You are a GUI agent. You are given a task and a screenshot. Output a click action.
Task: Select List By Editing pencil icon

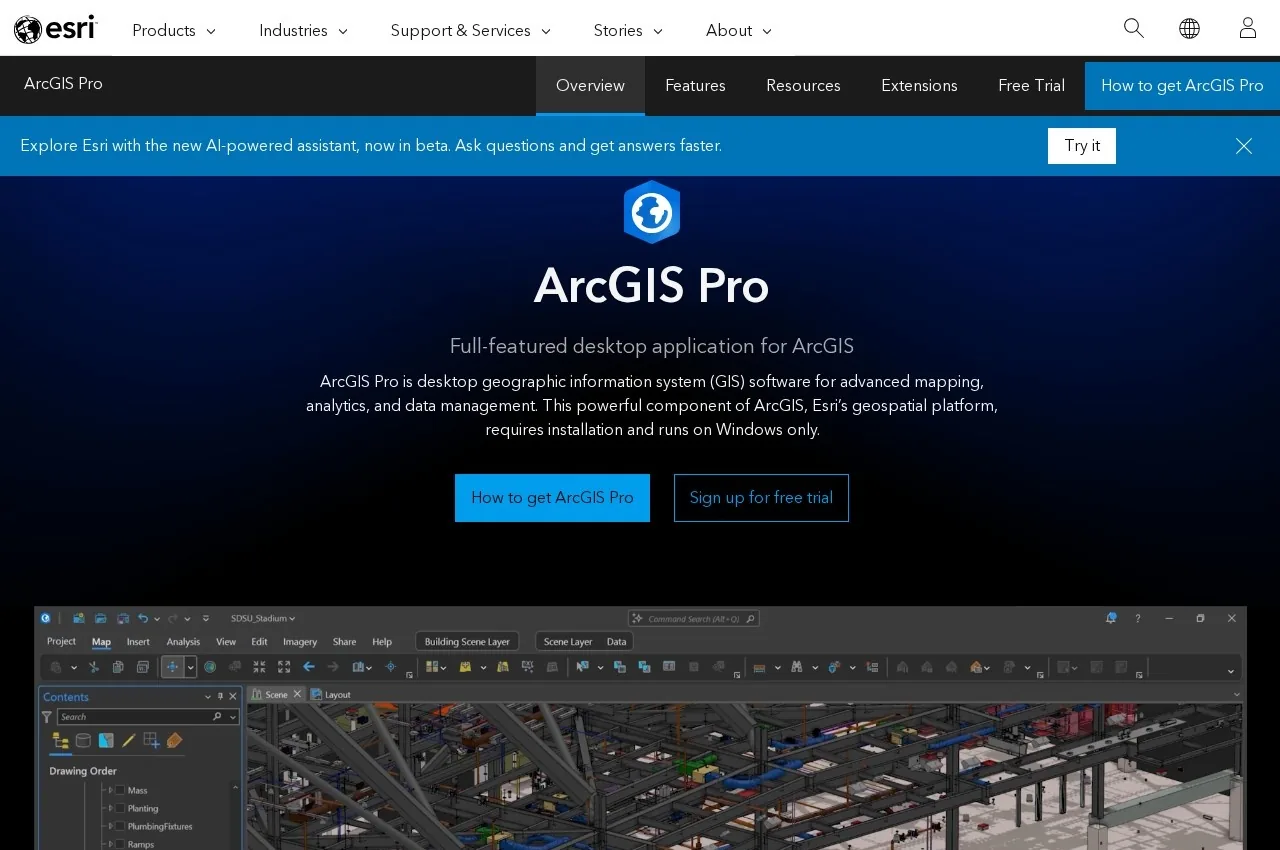point(128,741)
